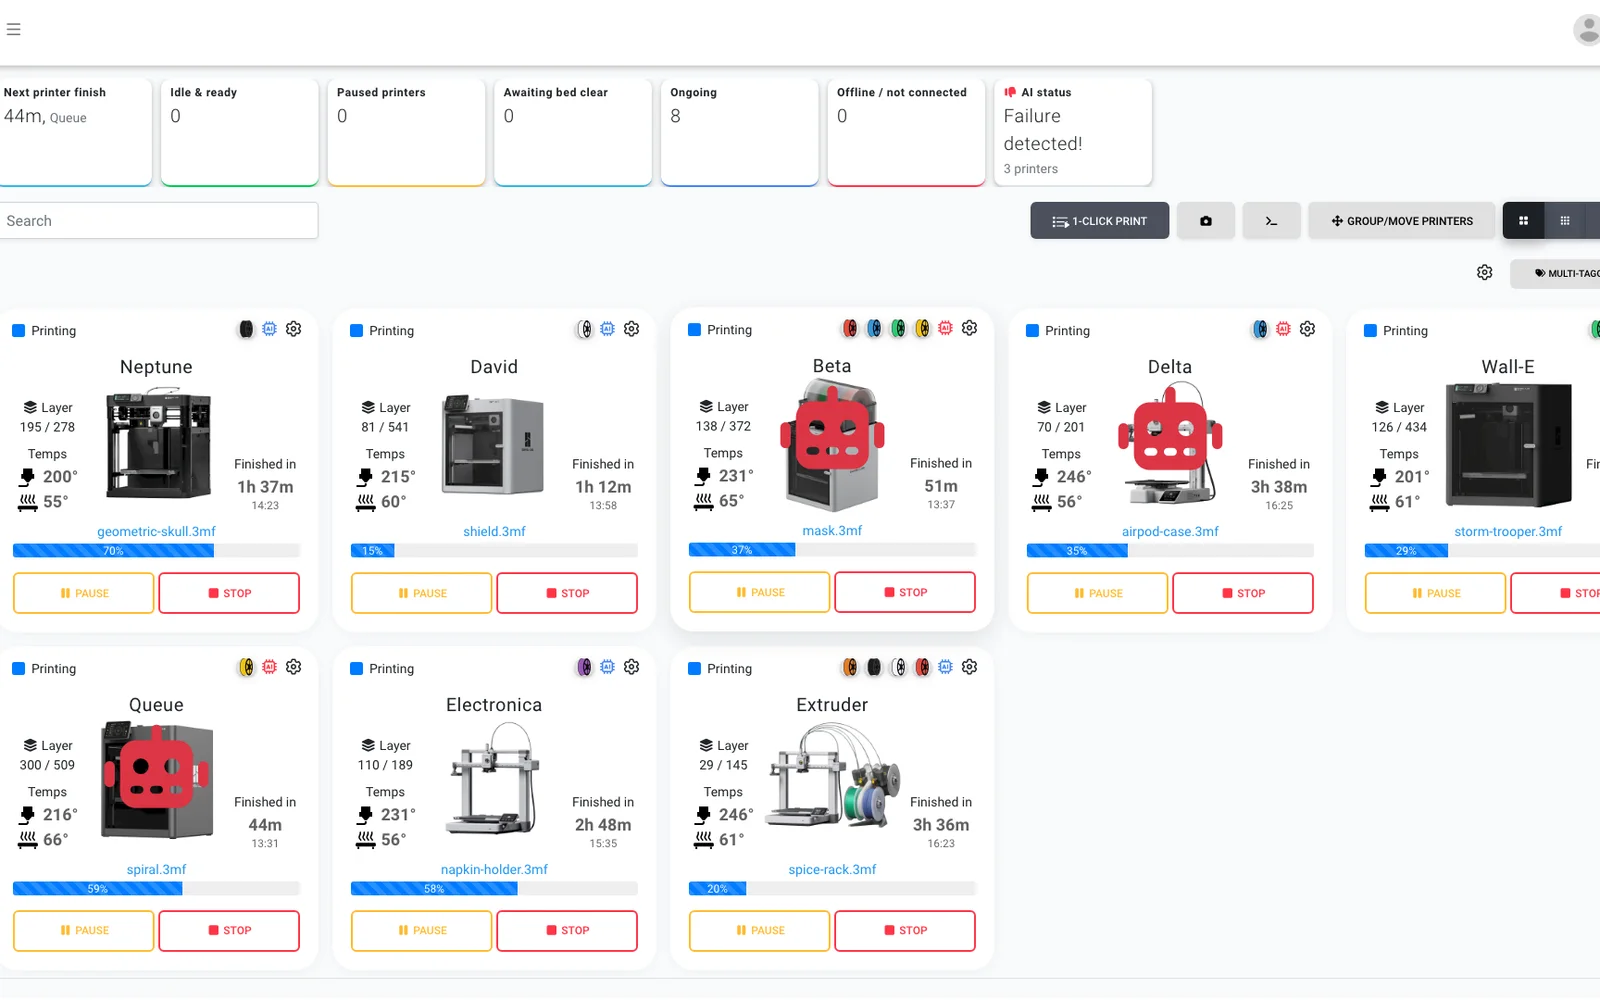Screen dimensions: 1600x1000
Task: Open the hamburger navigation menu
Action: (x=13, y=29)
